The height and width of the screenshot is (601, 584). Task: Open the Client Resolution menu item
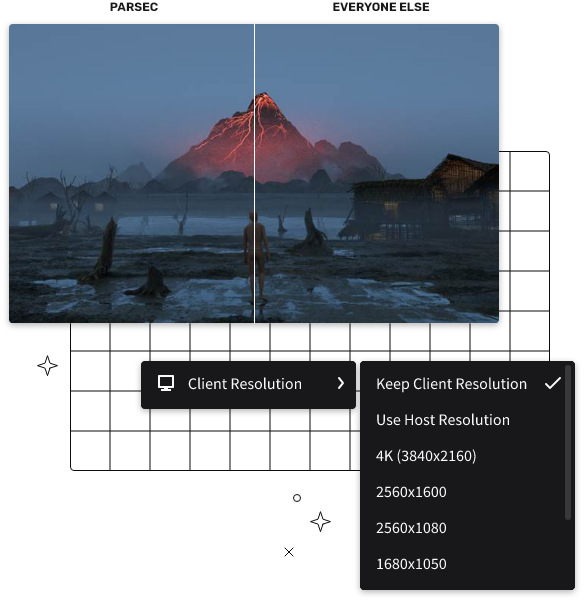[248, 385]
